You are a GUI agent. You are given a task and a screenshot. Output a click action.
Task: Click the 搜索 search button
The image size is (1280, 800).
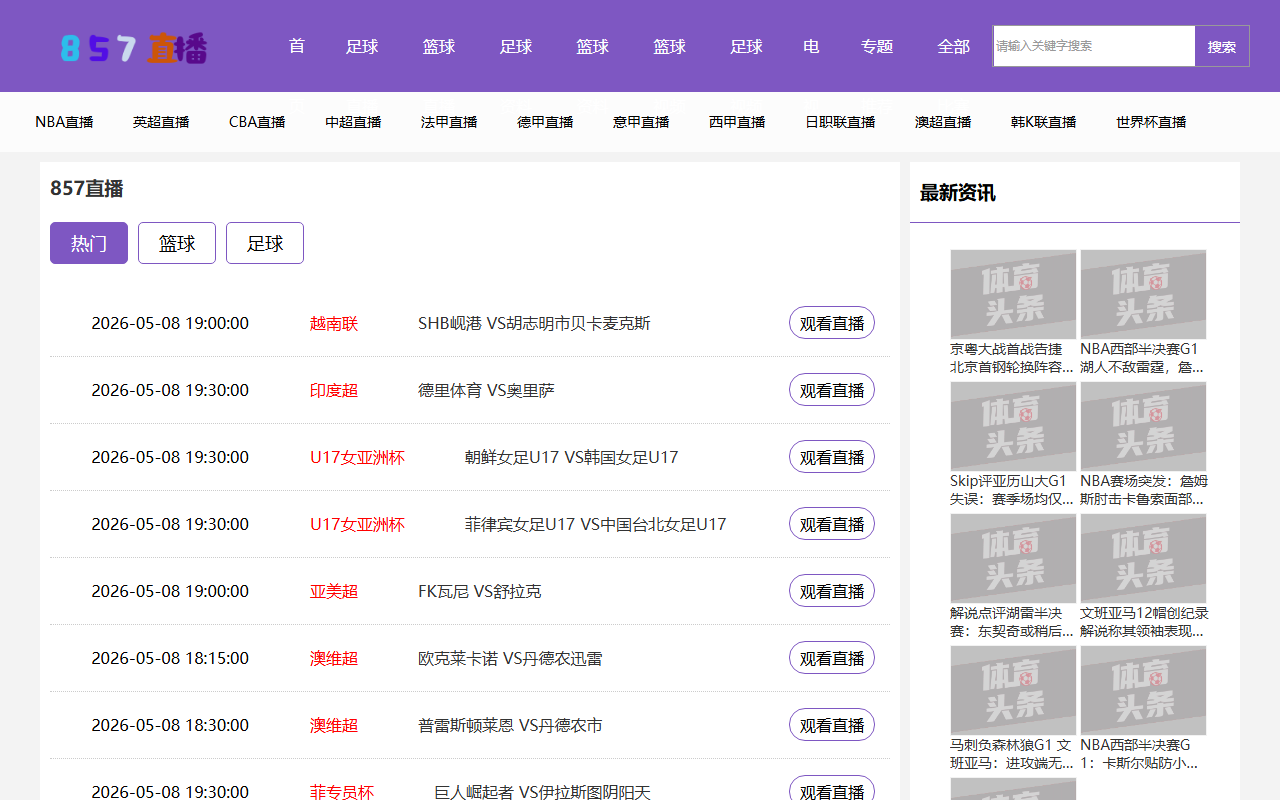tap(1222, 46)
